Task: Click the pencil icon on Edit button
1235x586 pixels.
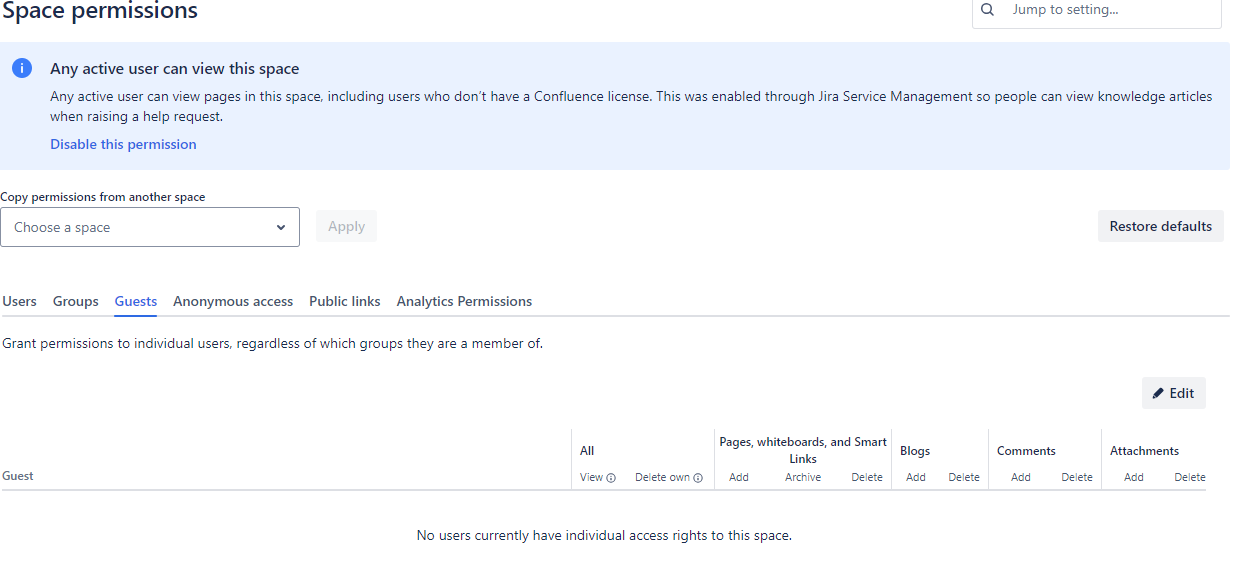Action: click(1159, 393)
